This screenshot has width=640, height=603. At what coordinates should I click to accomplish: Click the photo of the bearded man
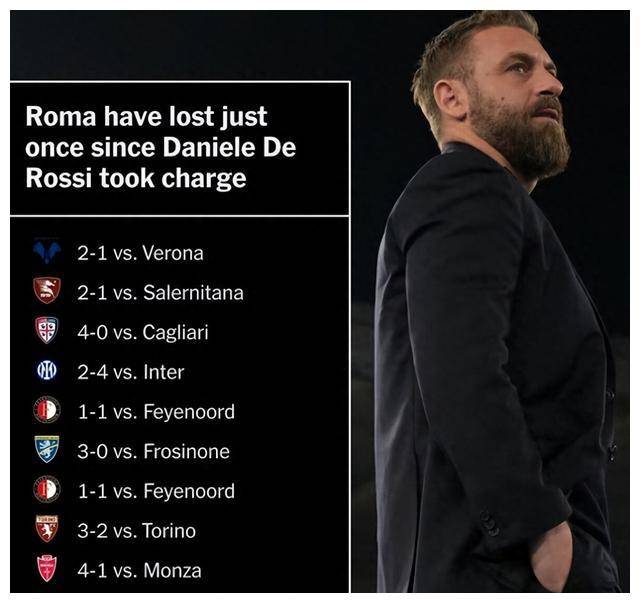[x=490, y=301]
